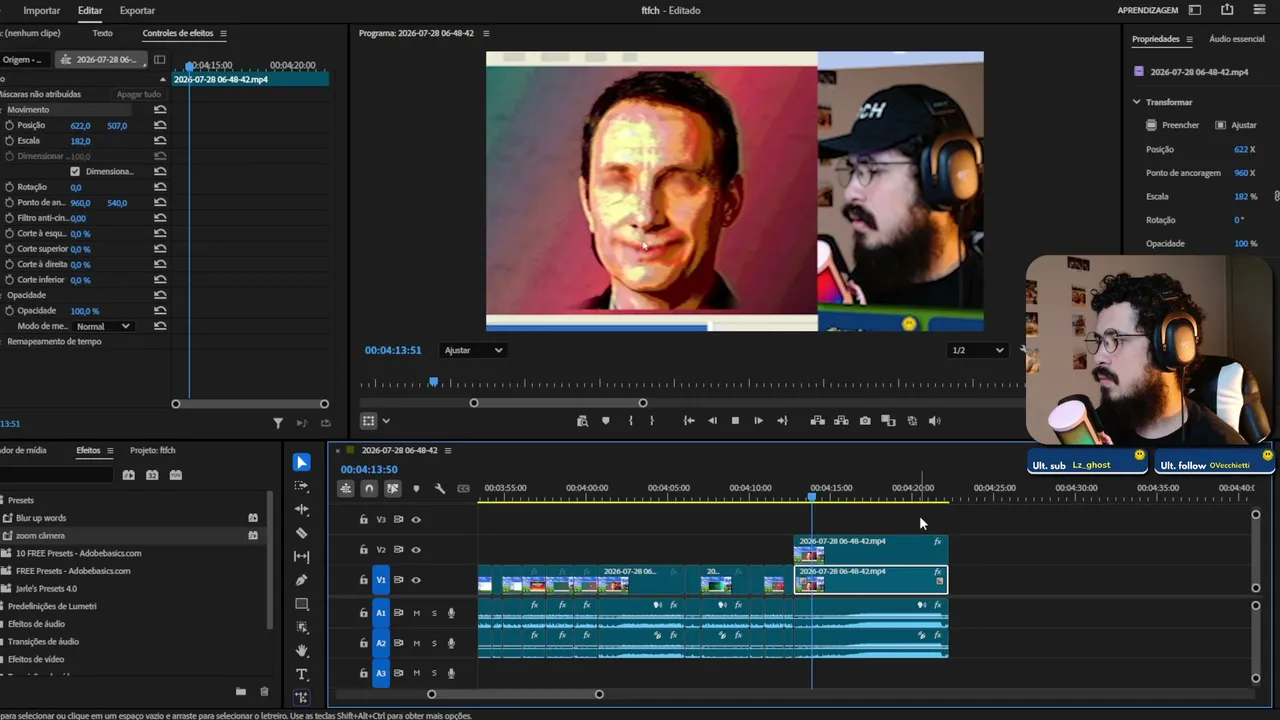The width and height of the screenshot is (1280, 720).
Task: Click the Lift button in Program monitor
Action: [x=817, y=421]
